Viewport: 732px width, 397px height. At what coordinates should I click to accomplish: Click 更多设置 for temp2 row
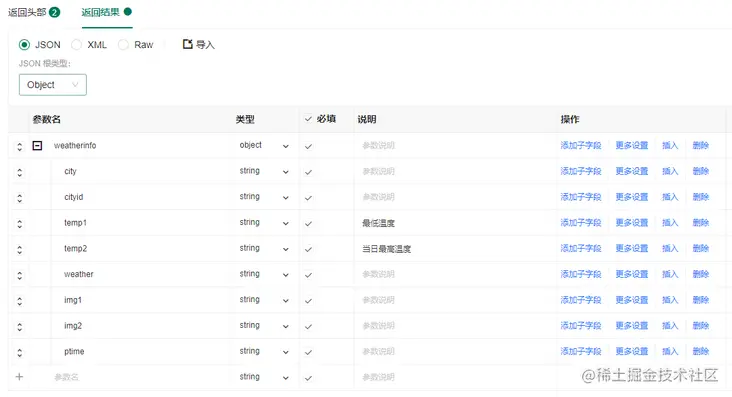pyautogui.click(x=632, y=248)
